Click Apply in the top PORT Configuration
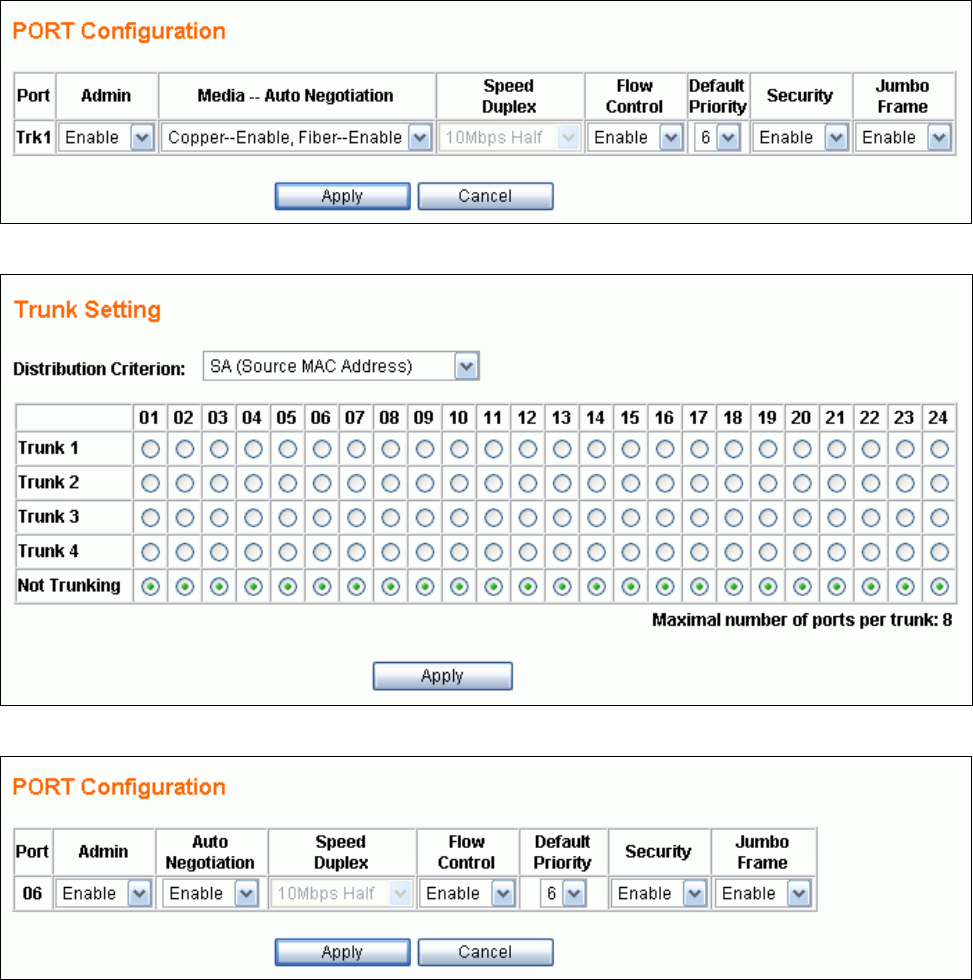The height and width of the screenshot is (980, 973). [342, 196]
